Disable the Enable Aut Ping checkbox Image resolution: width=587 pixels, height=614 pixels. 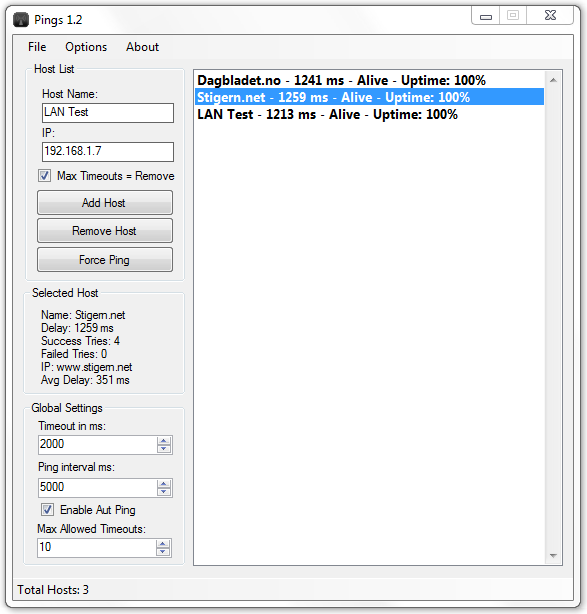(47, 509)
